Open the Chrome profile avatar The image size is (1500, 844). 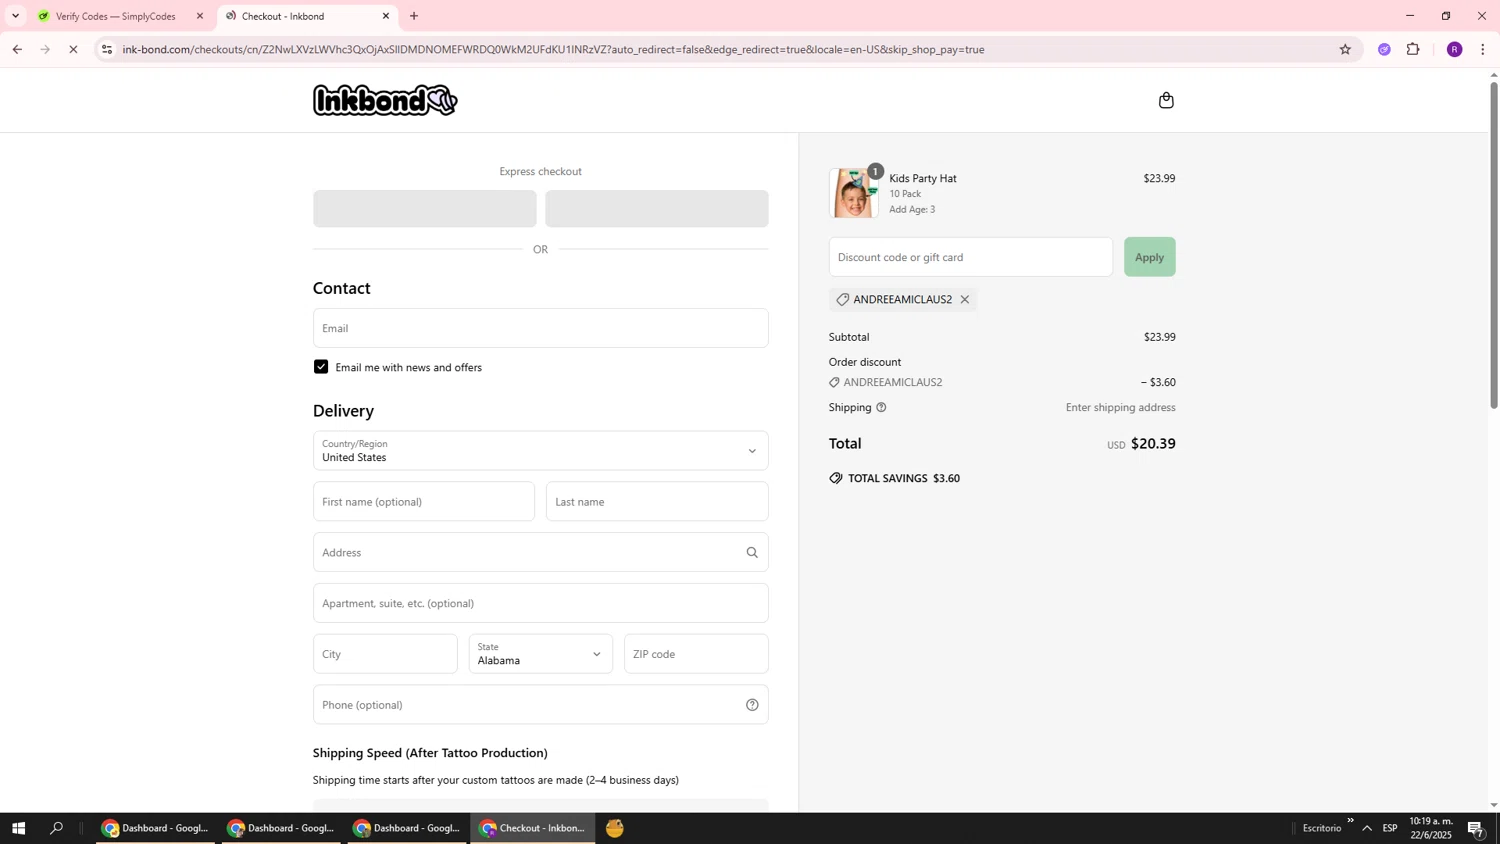tap(1455, 49)
